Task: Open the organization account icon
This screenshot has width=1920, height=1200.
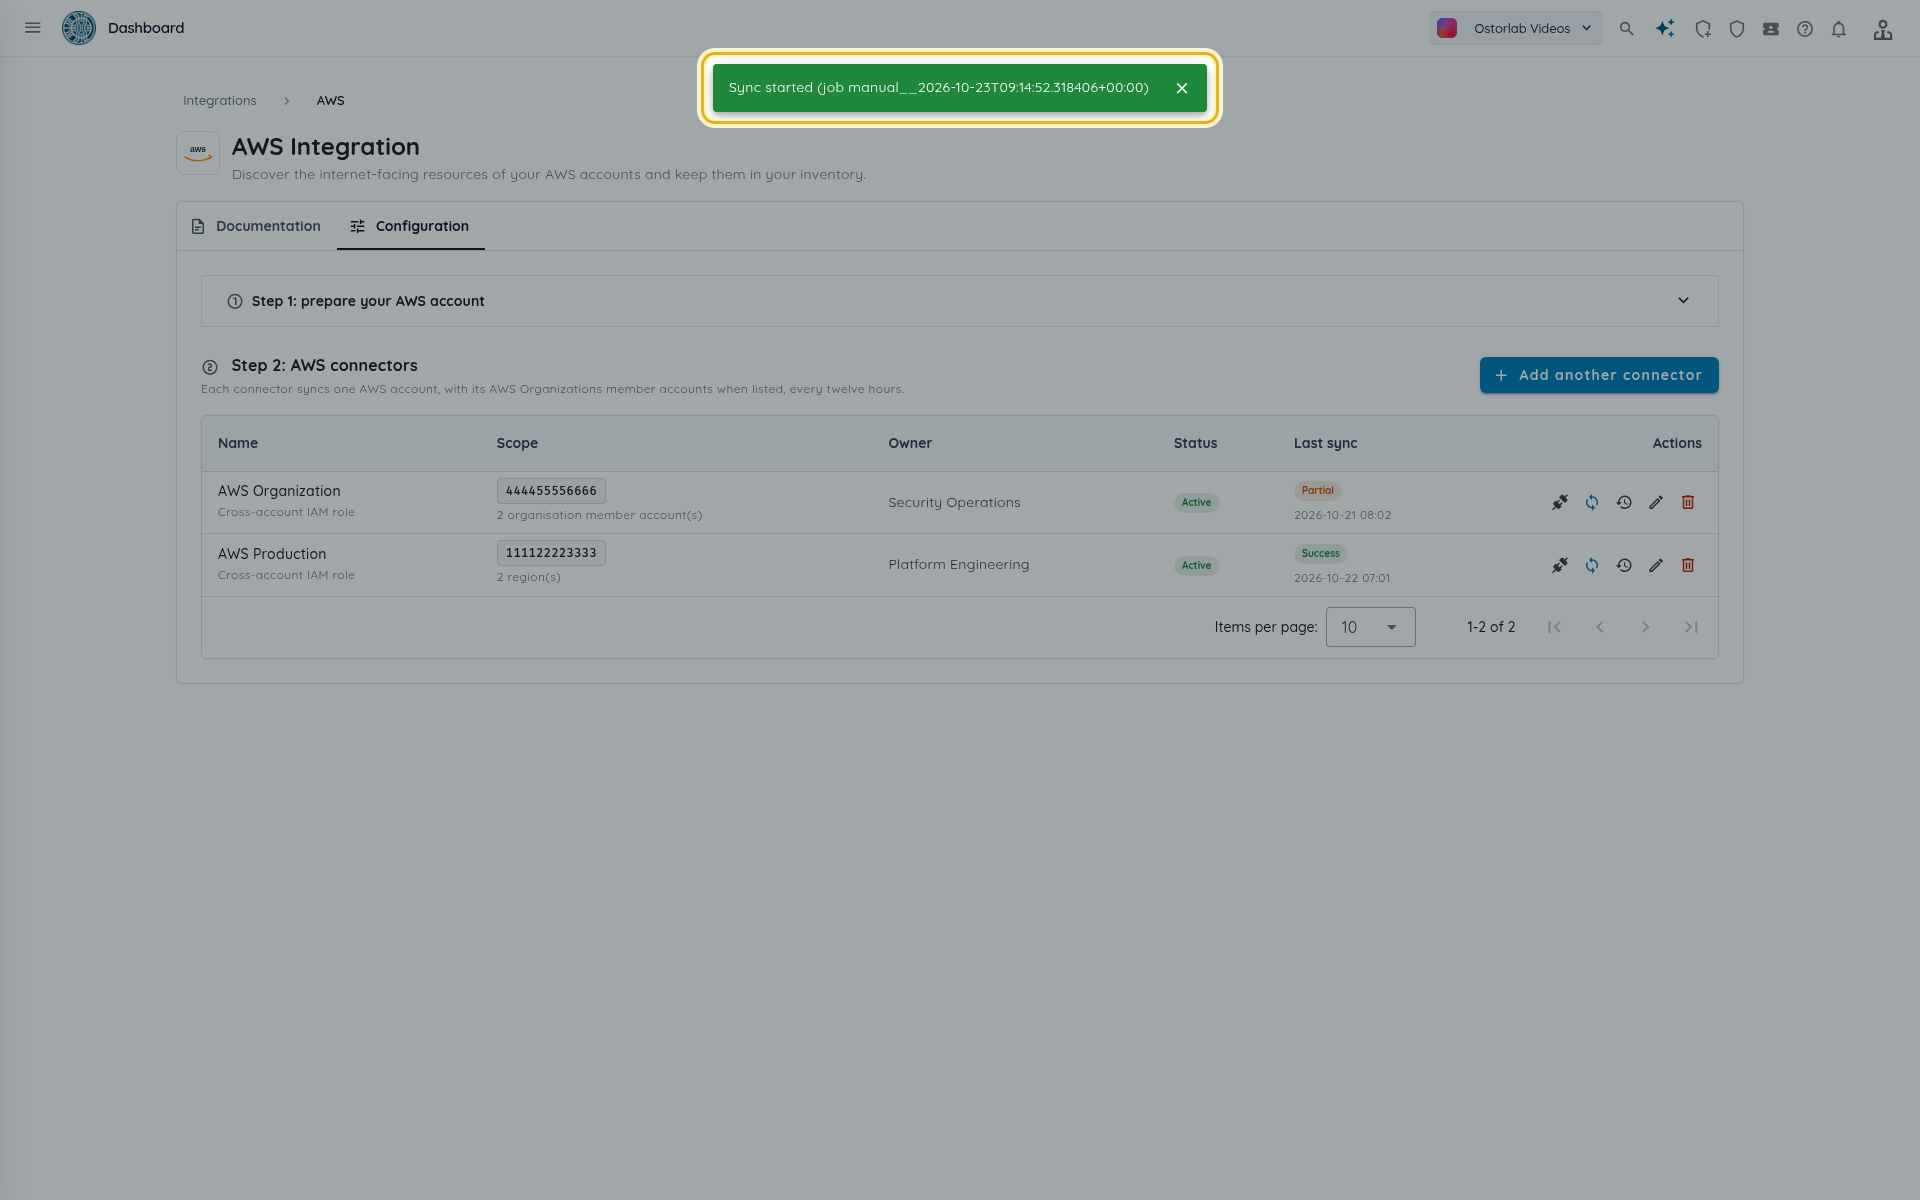Action: pos(1883,29)
